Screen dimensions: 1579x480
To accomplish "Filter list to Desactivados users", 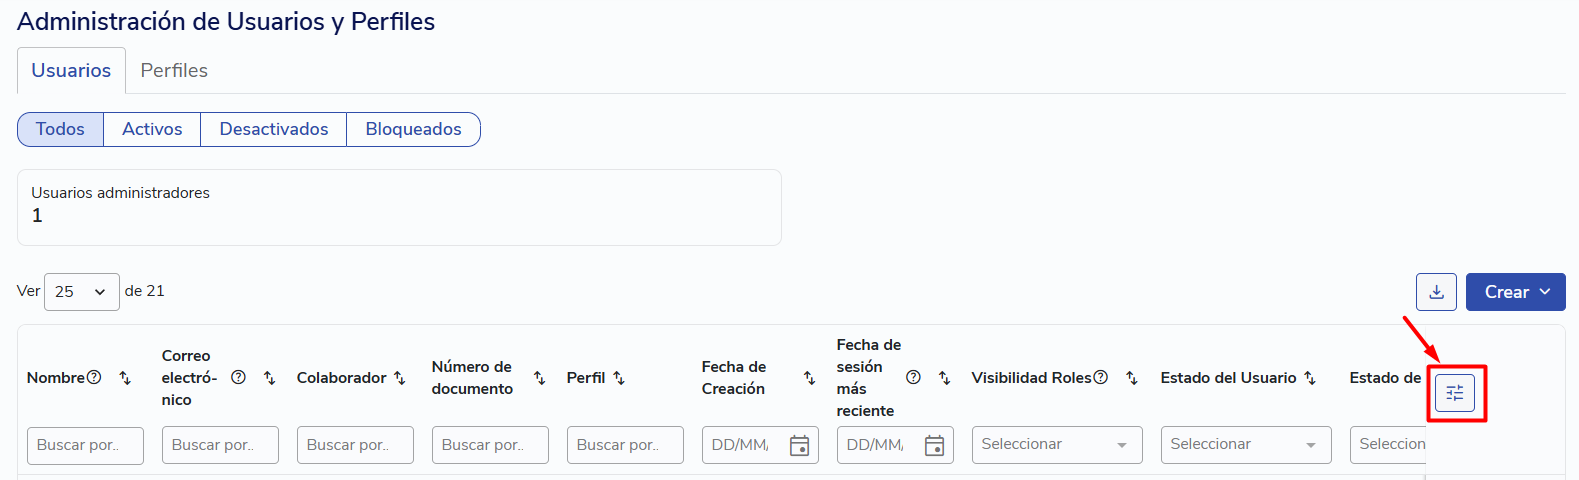I will click(x=274, y=129).
